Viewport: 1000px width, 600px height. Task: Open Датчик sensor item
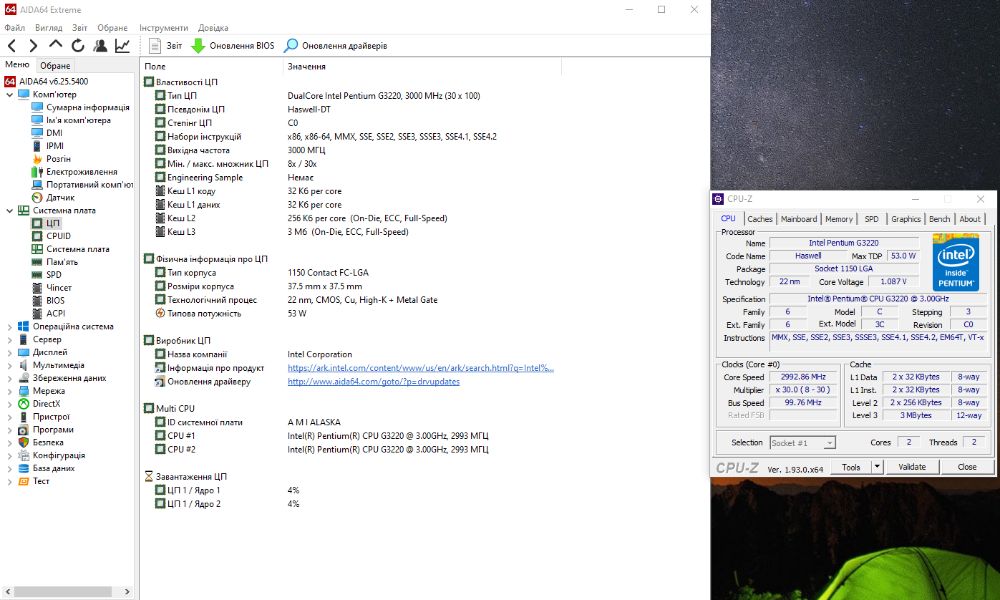pyautogui.click(x=60, y=197)
